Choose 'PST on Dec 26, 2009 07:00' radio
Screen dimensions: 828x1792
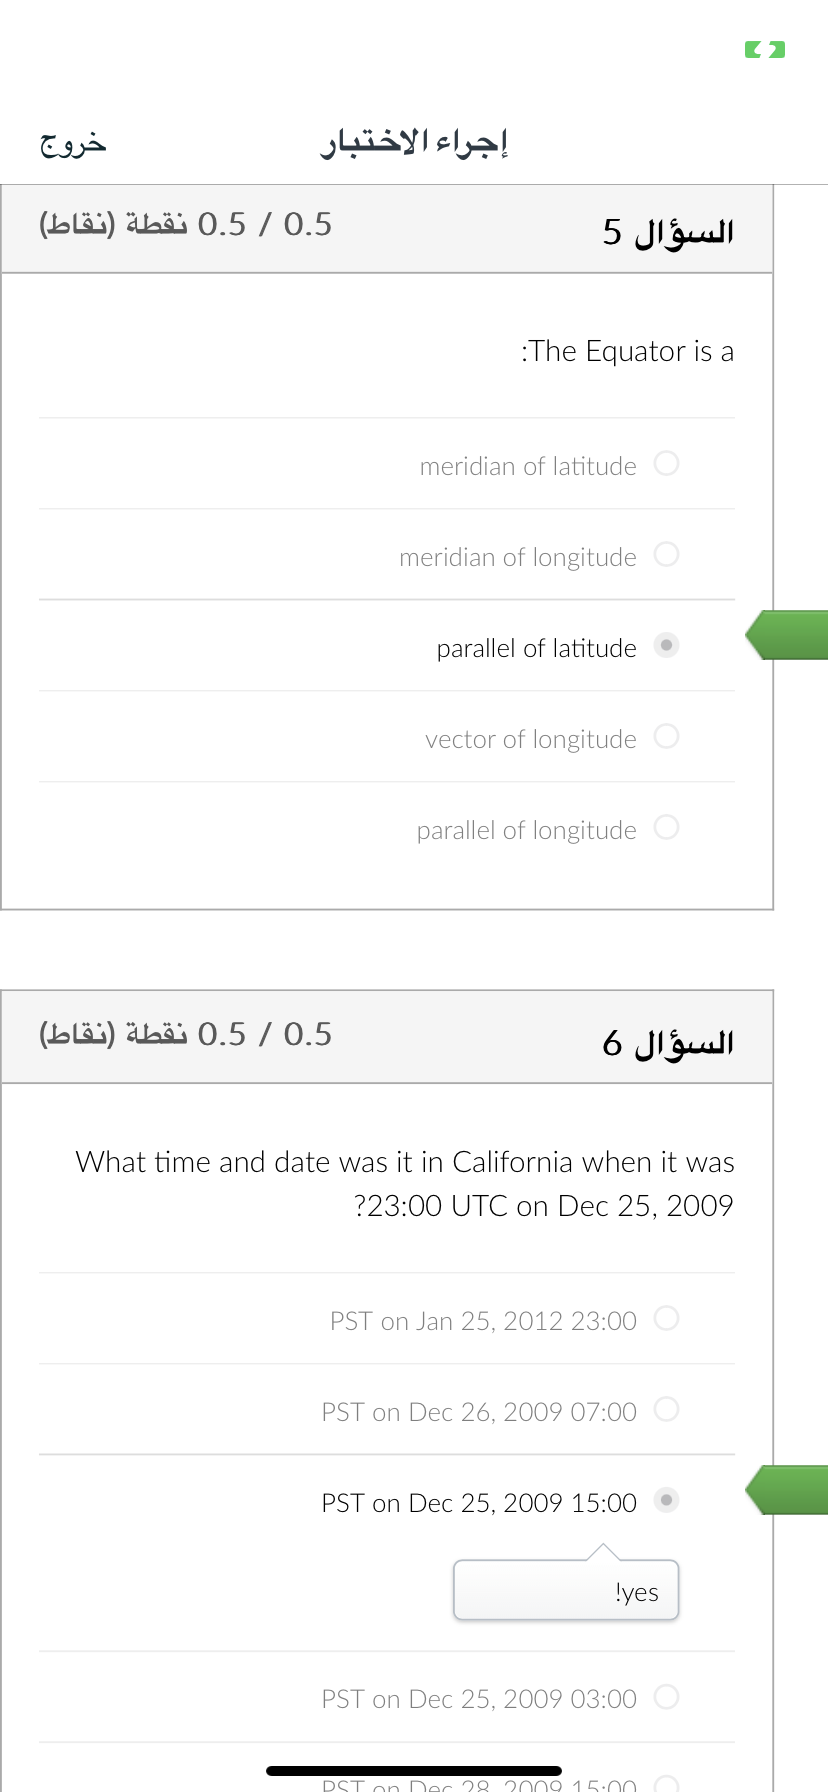pos(666,1409)
